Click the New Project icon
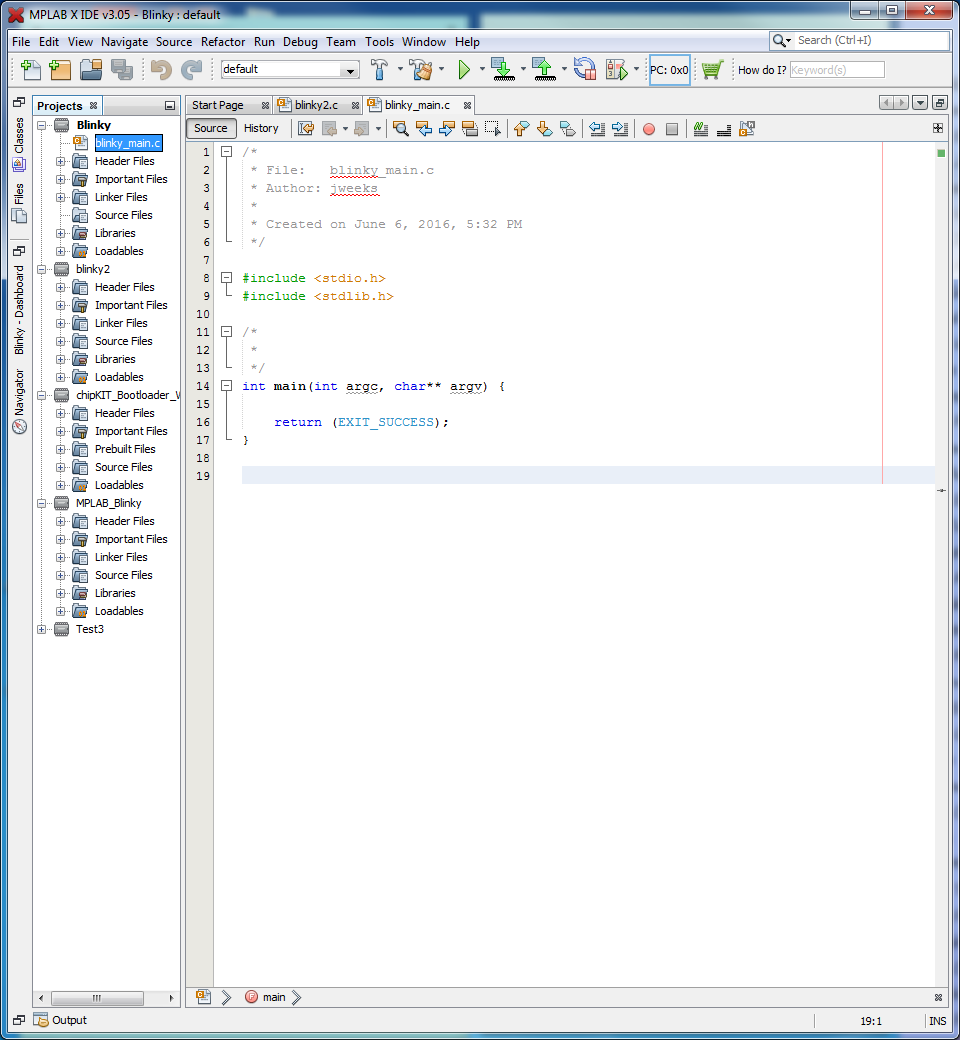The width and height of the screenshot is (960, 1040). click(60, 70)
